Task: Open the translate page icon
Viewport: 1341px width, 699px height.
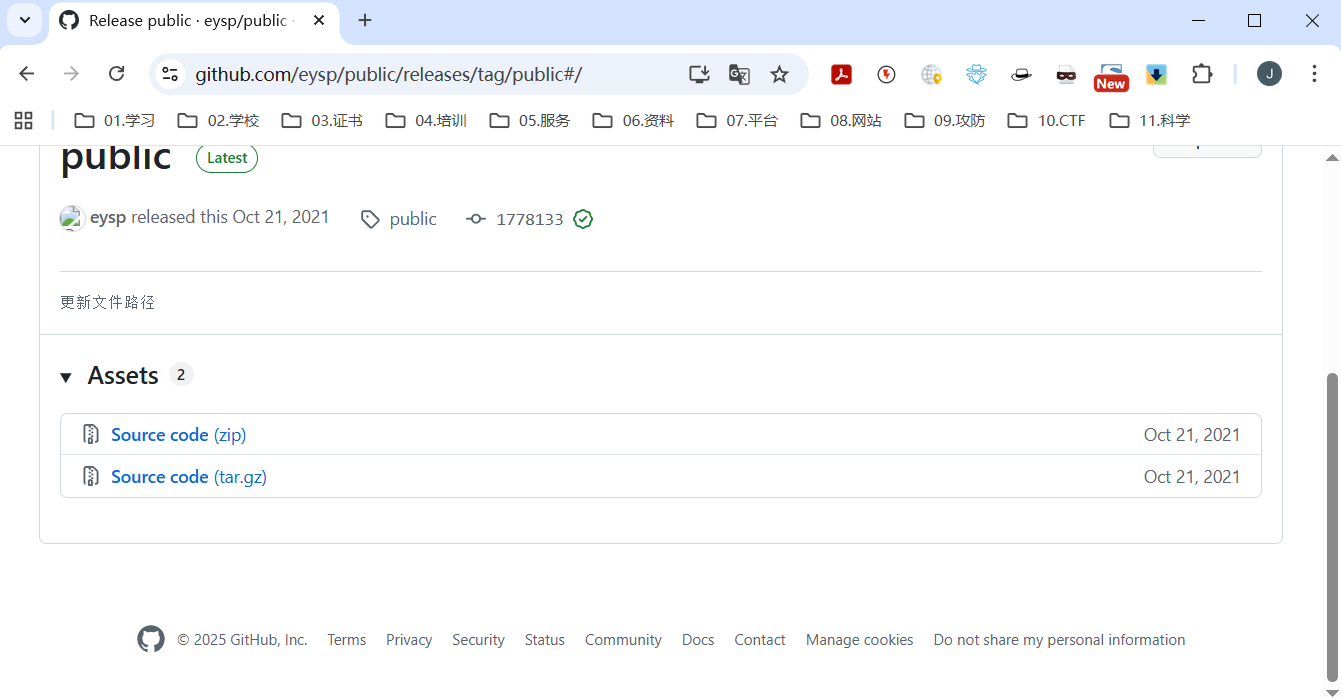Action: pyautogui.click(x=739, y=74)
